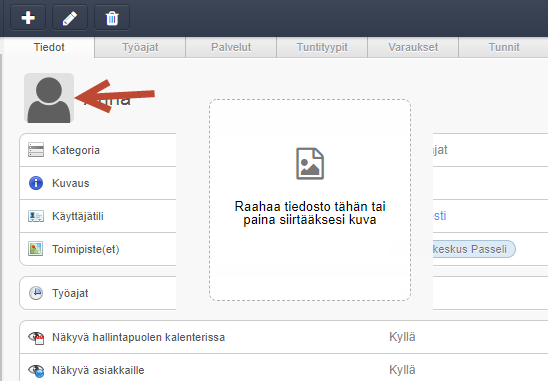
Task: Click the Käyttäjätili card icon
Action: click(36, 216)
